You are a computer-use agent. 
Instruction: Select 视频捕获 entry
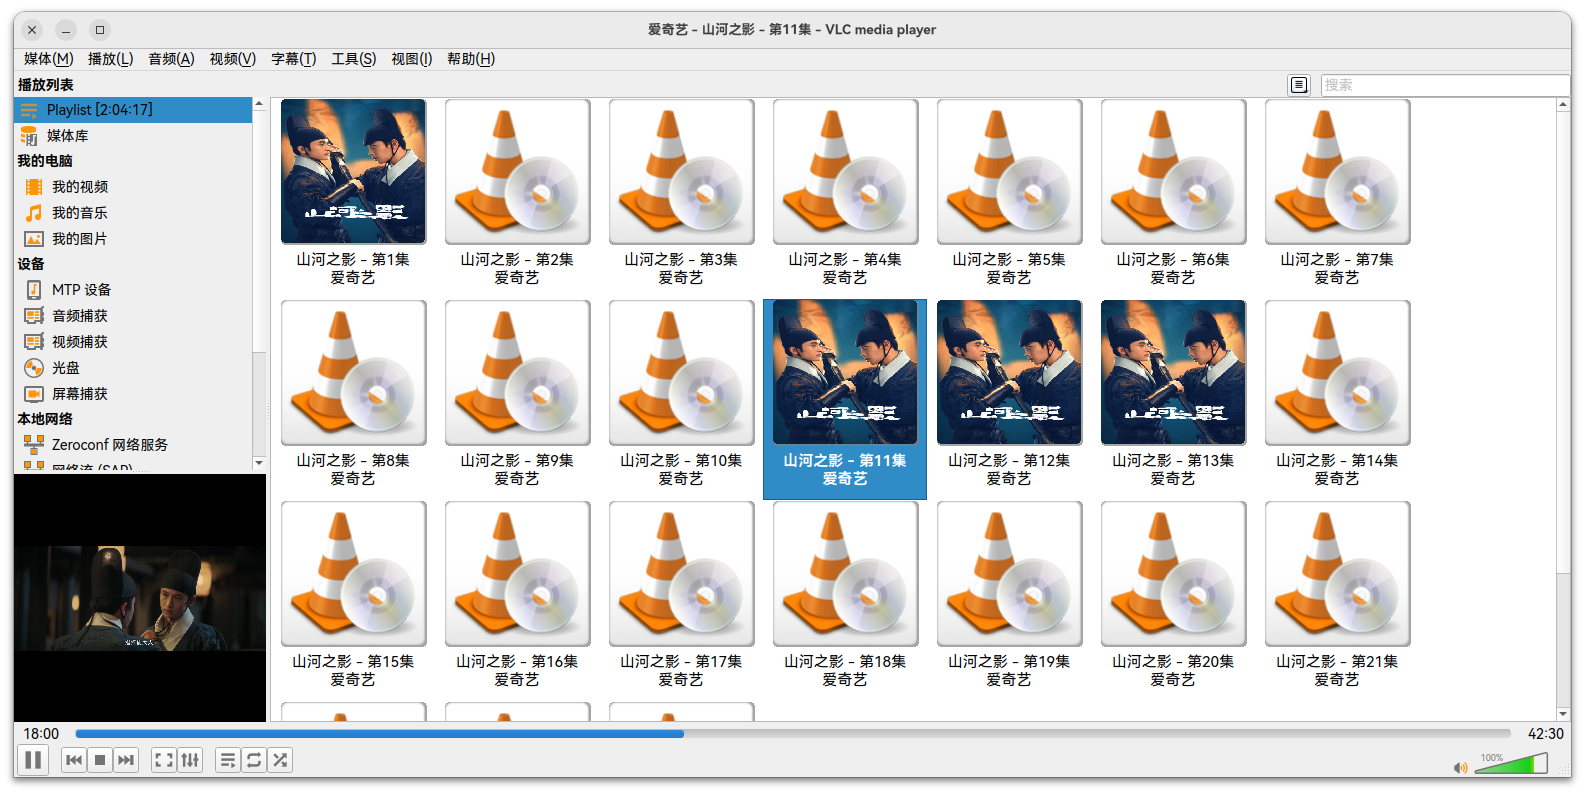[x=133, y=342]
